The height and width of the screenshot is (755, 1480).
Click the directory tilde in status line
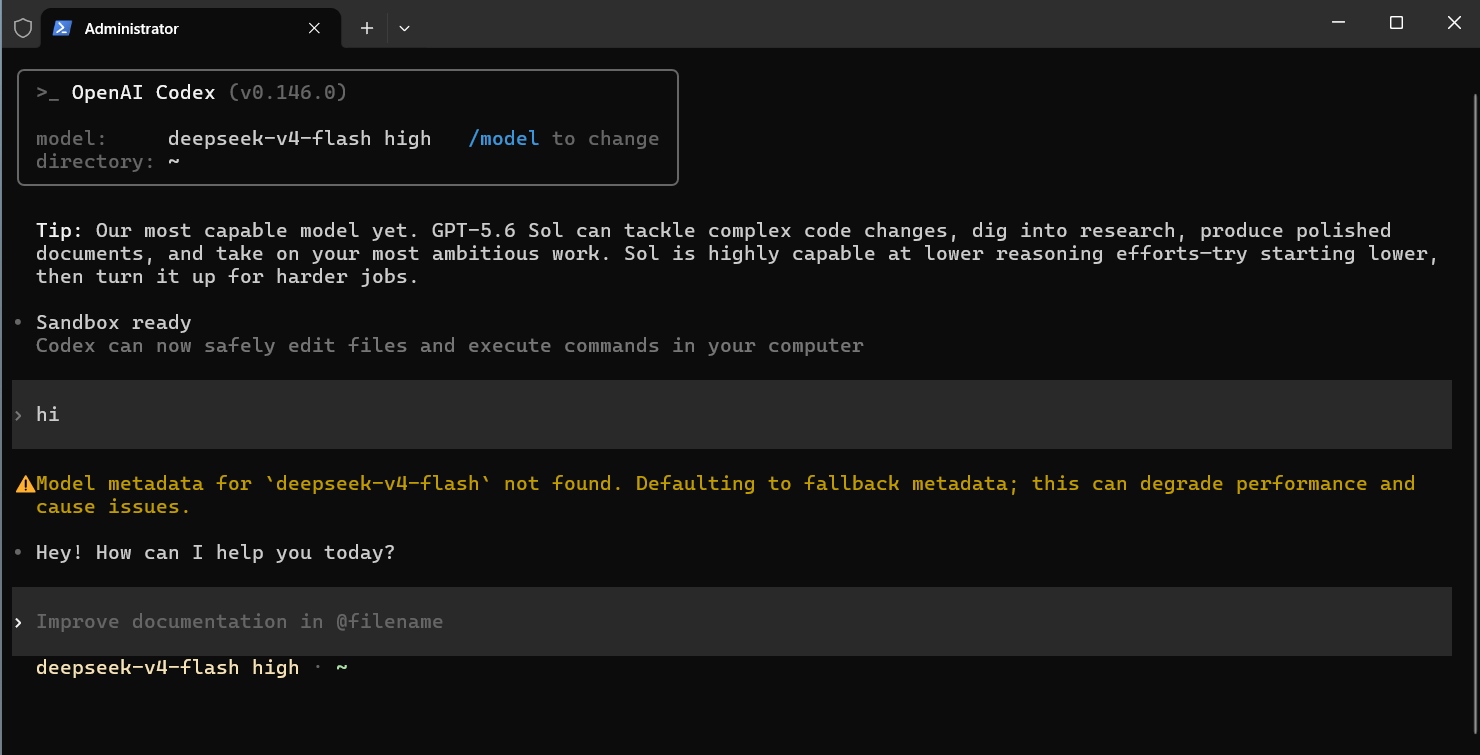click(342, 667)
